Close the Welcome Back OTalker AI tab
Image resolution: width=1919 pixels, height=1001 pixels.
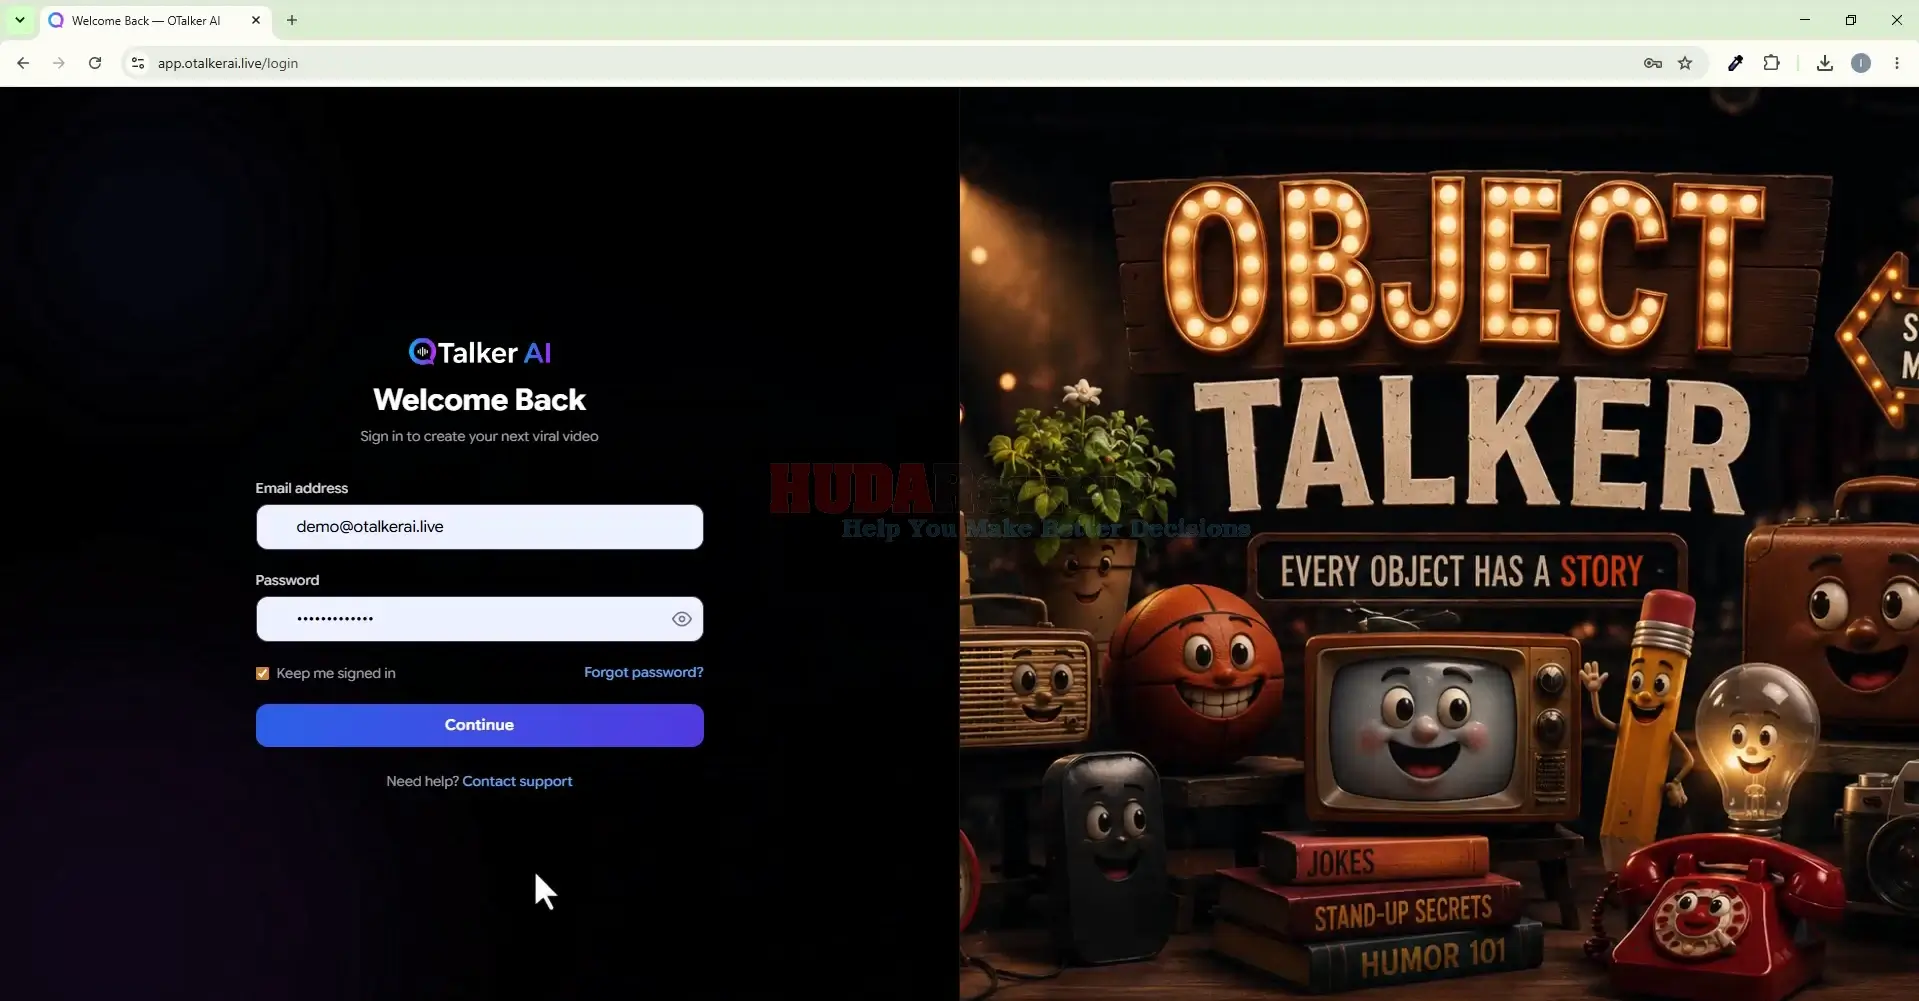tap(256, 20)
